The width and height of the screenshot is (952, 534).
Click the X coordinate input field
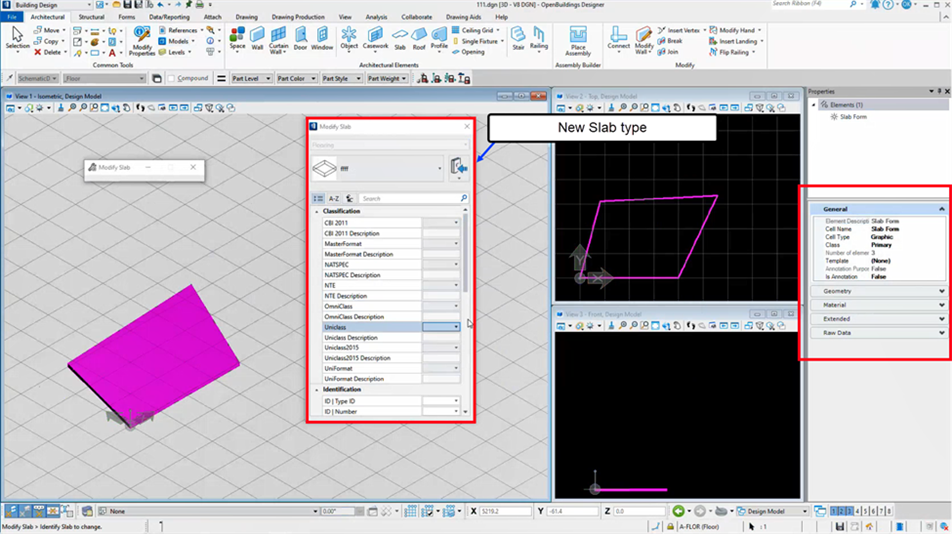pyautogui.click(x=505, y=511)
